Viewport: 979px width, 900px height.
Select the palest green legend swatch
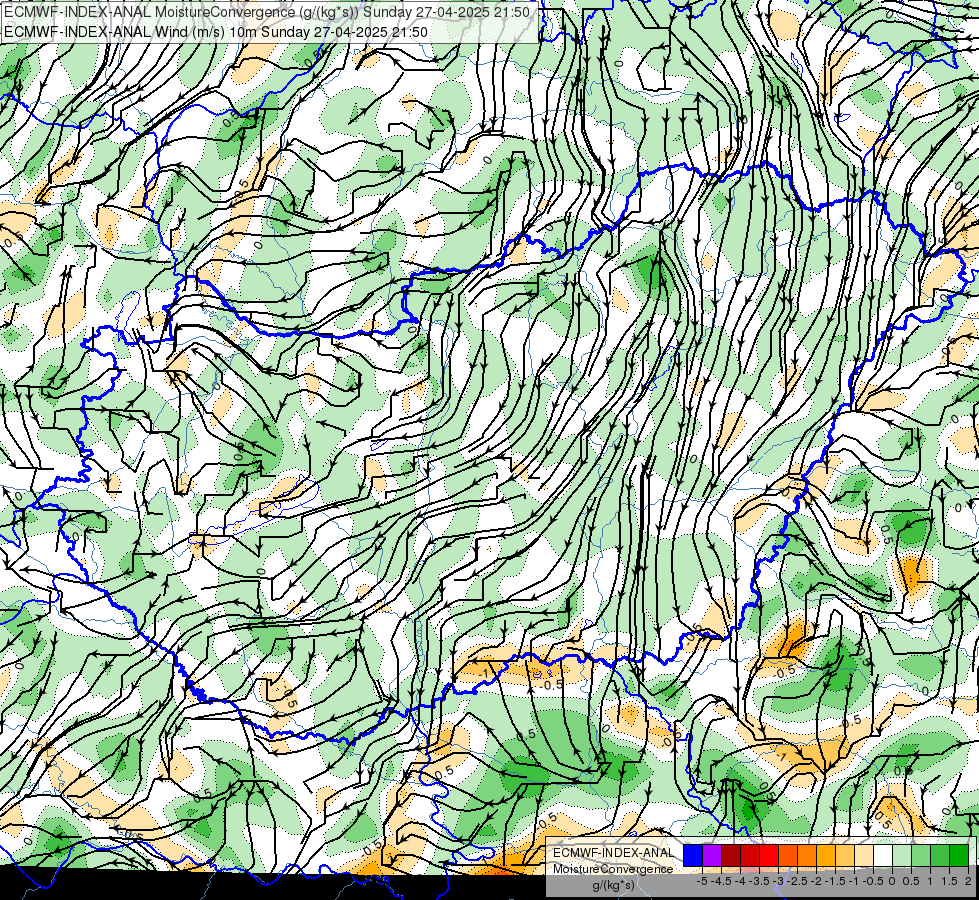pyautogui.click(x=902, y=856)
